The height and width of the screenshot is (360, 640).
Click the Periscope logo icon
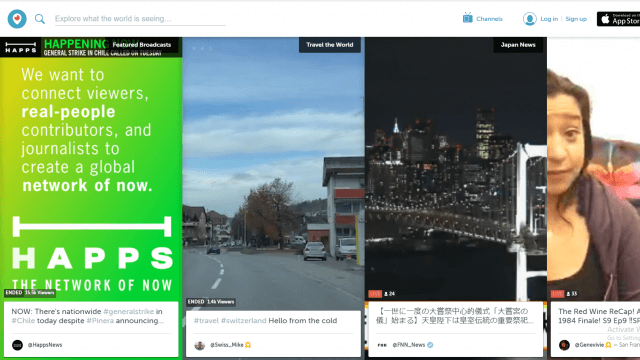(x=17, y=19)
